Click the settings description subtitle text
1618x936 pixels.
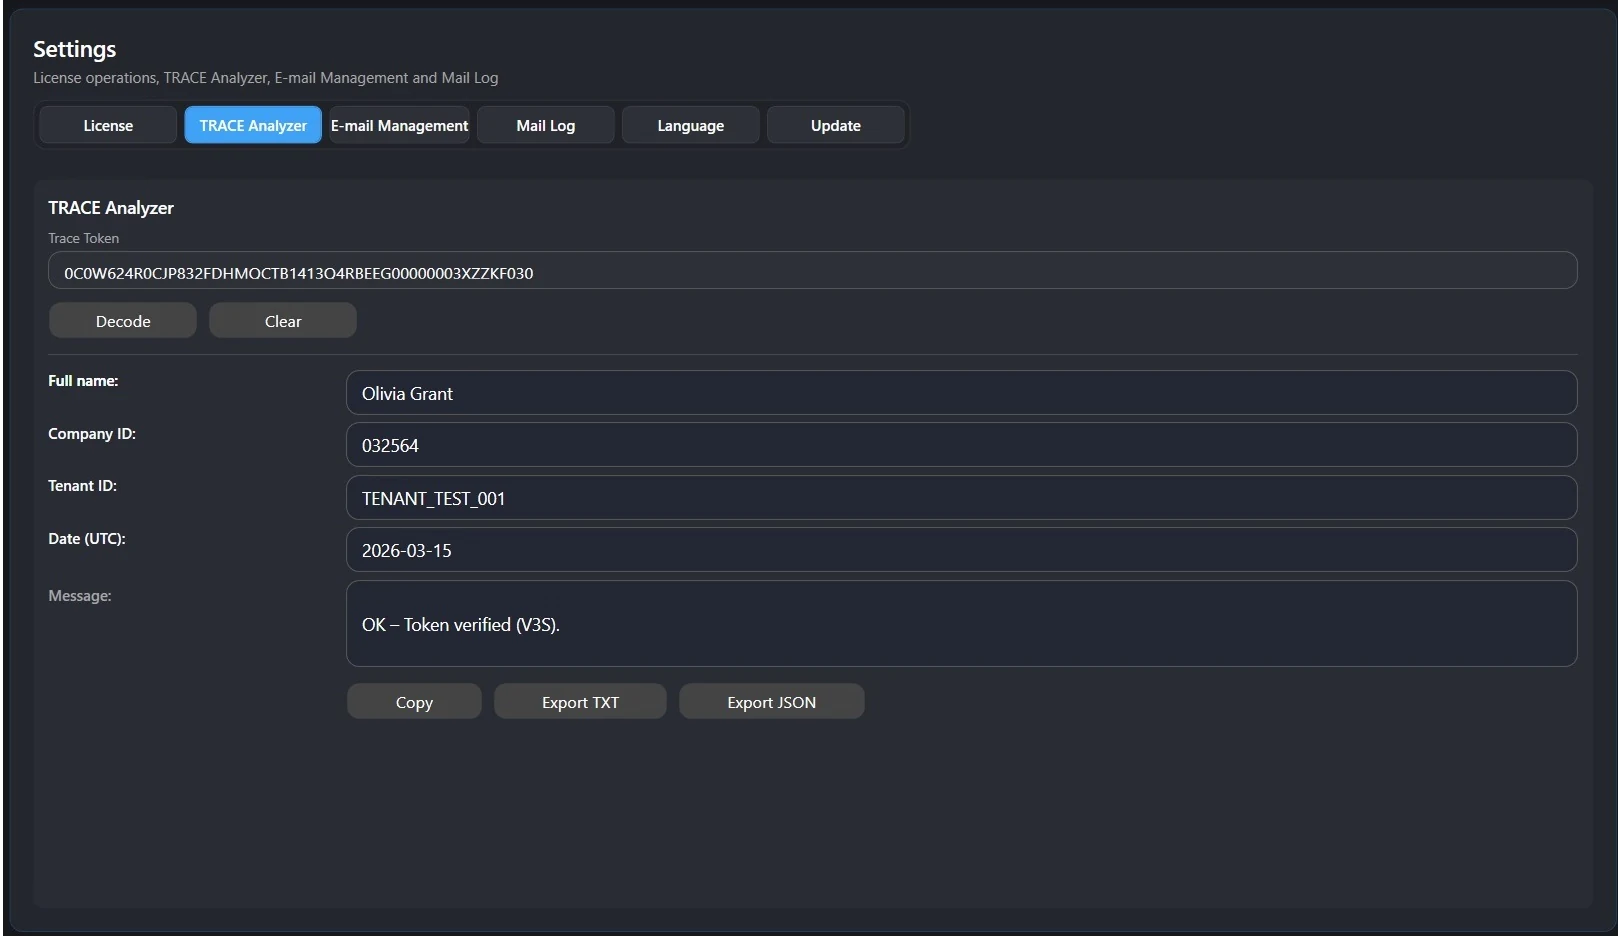(265, 77)
